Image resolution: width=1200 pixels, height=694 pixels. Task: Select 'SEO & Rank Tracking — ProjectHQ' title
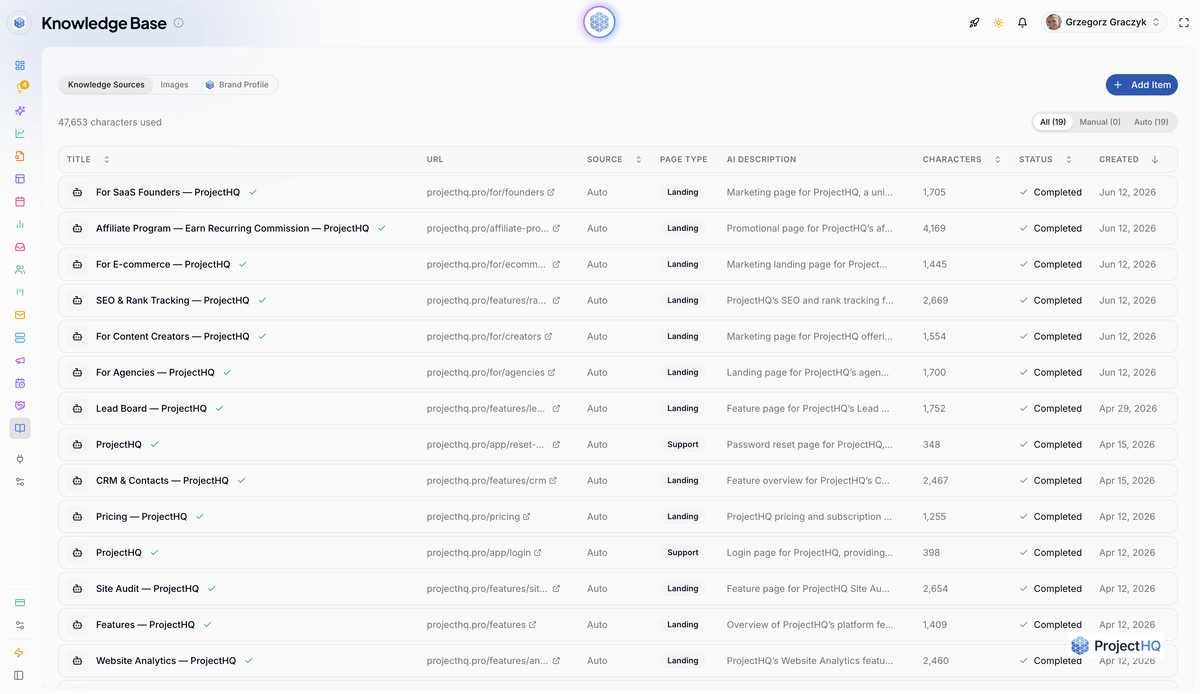pos(173,300)
